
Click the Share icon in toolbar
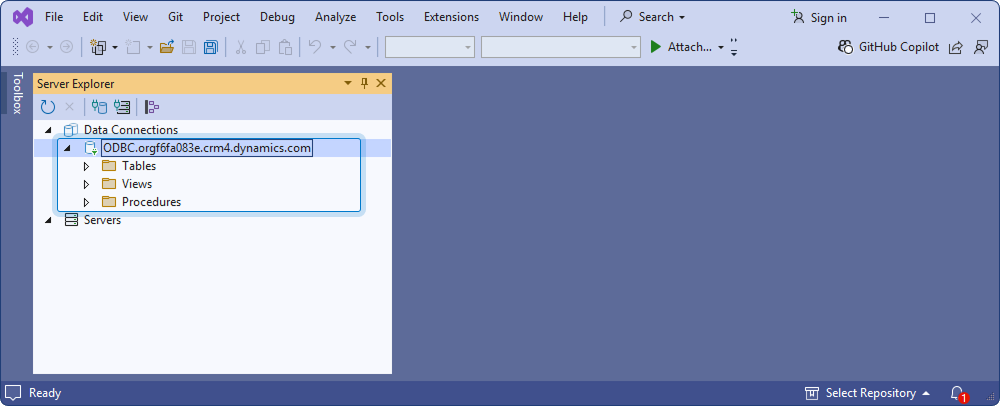click(x=955, y=47)
